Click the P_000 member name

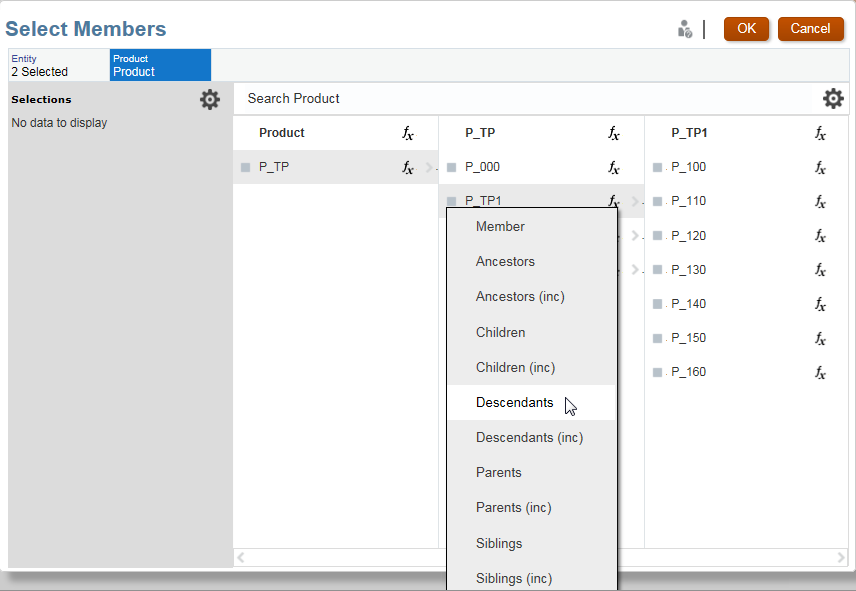pyautogui.click(x=482, y=167)
